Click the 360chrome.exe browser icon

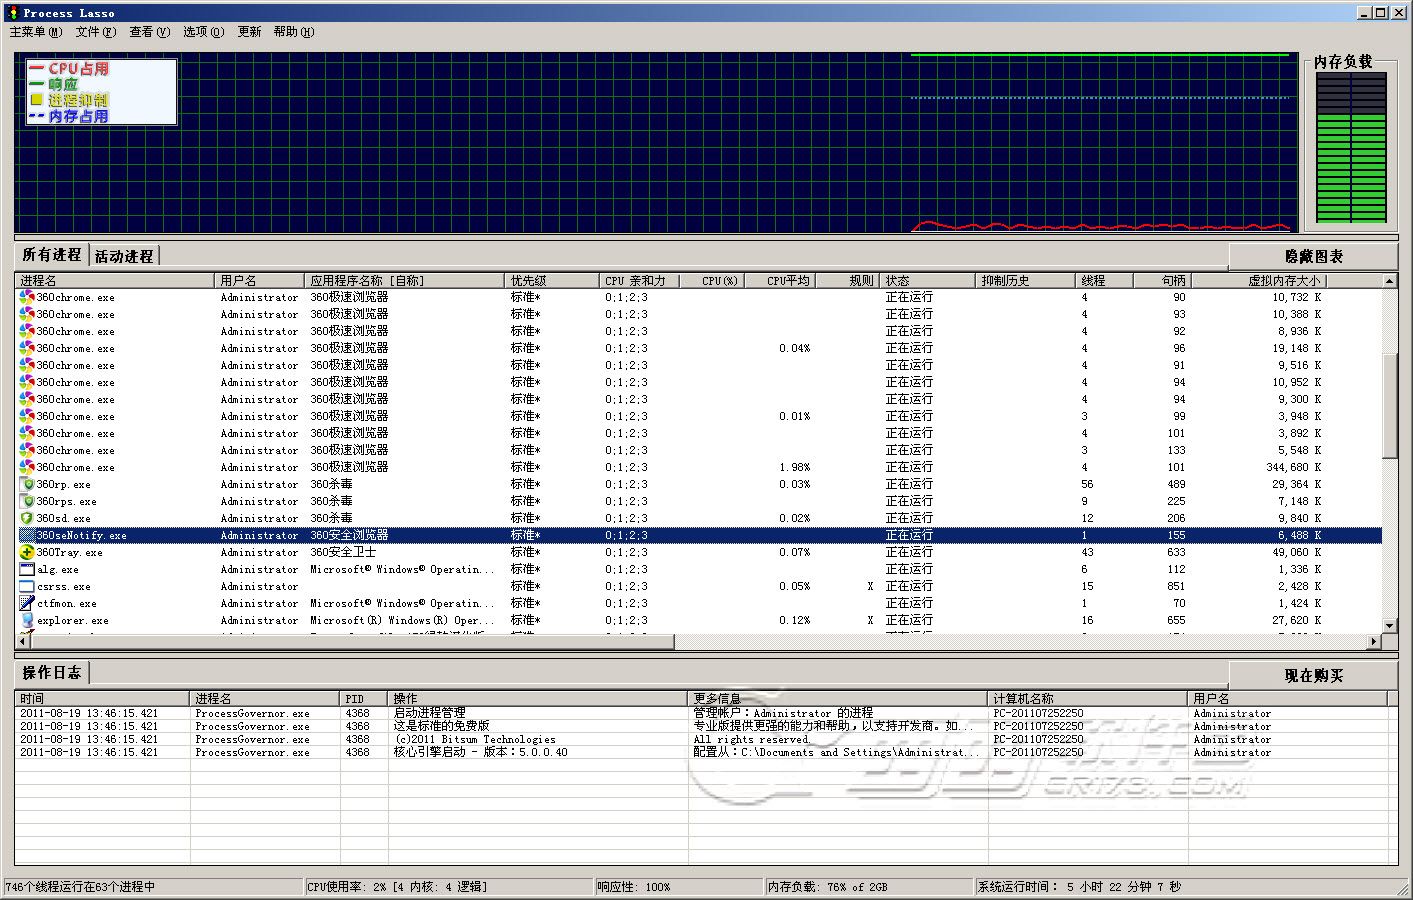pyautogui.click(x=24, y=297)
